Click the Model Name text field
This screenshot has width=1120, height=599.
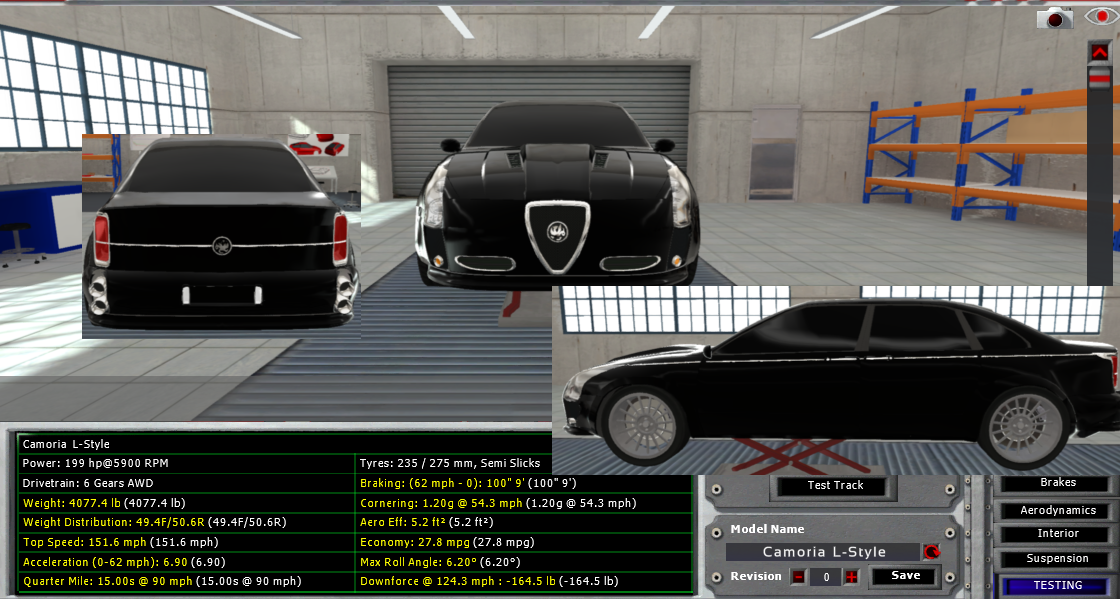[823, 552]
